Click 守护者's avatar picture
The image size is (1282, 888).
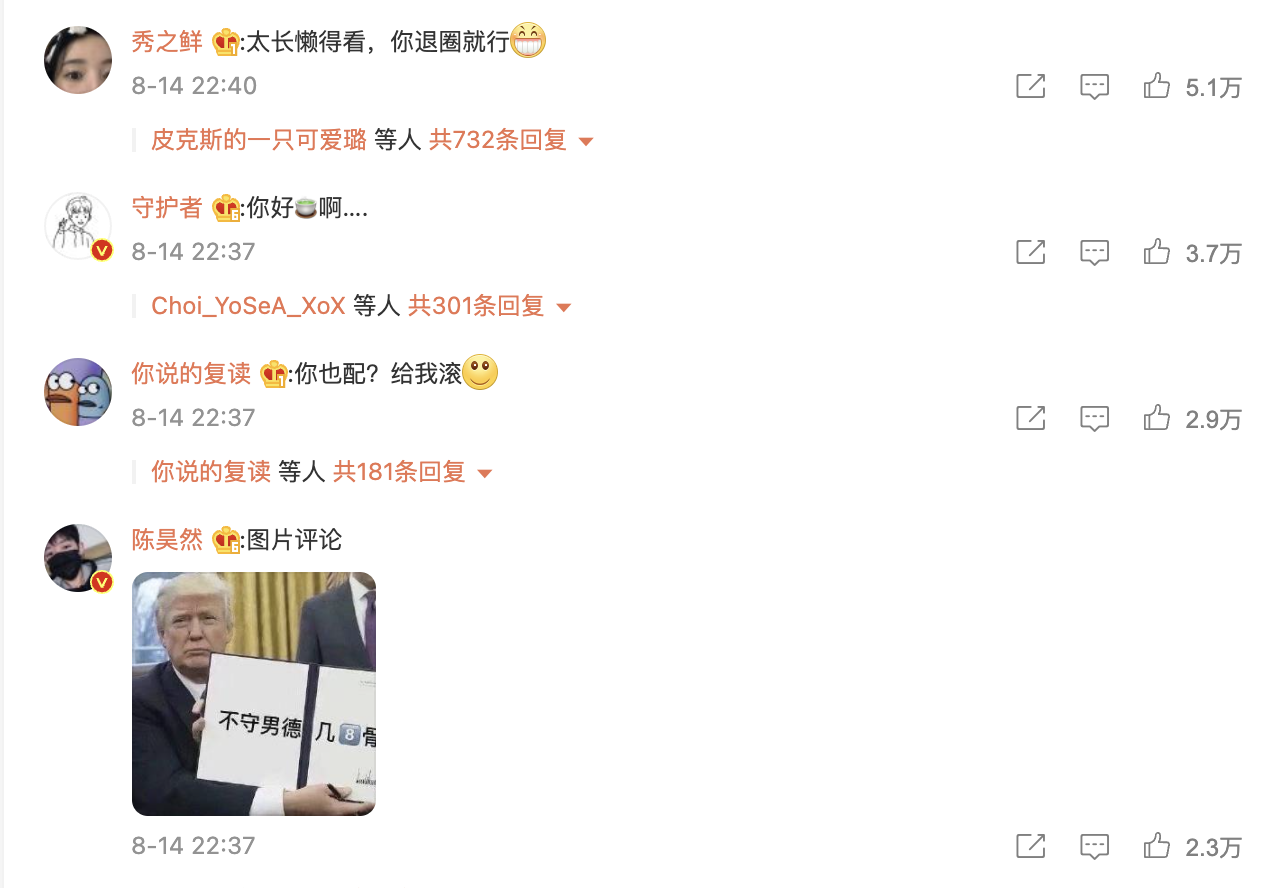[x=78, y=226]
